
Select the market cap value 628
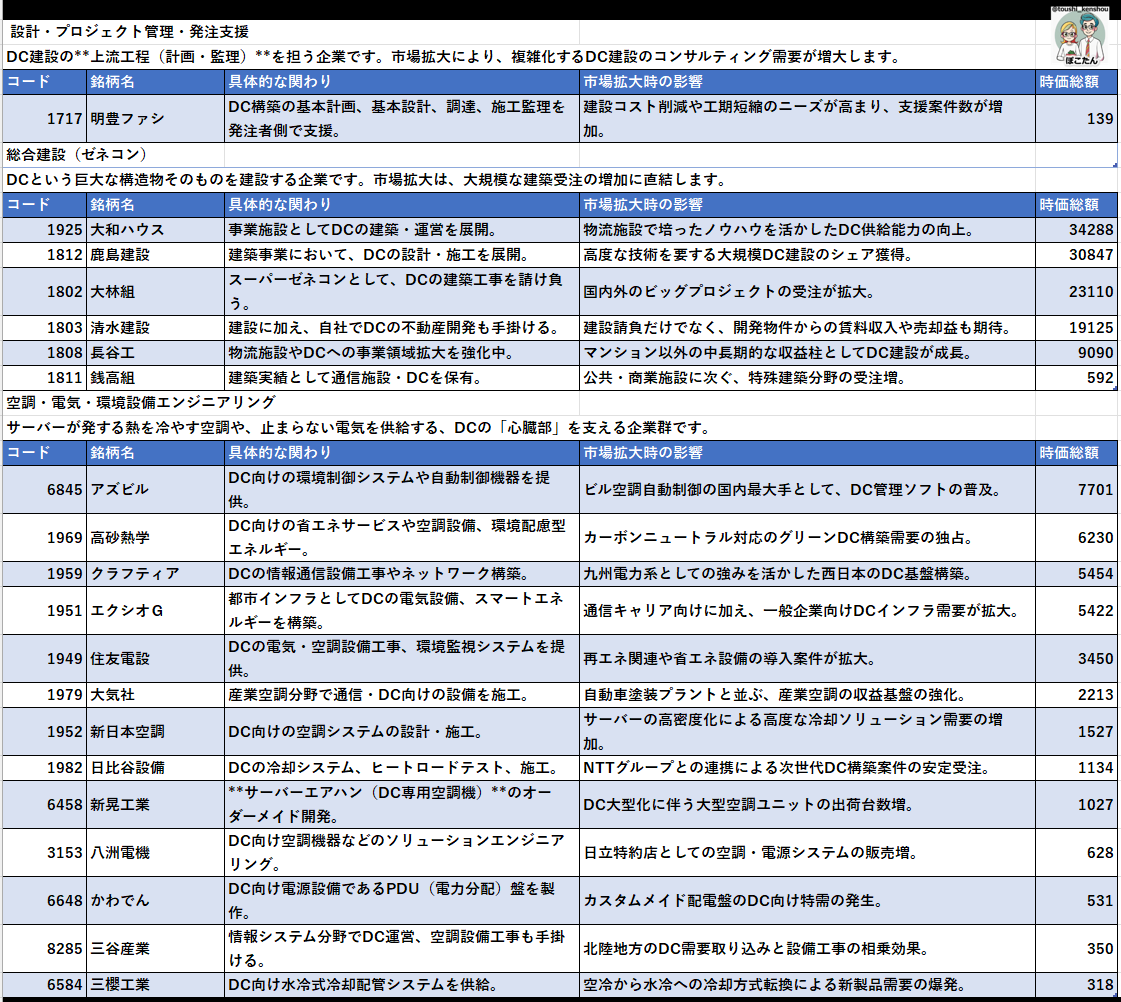tap(1076, 853)
